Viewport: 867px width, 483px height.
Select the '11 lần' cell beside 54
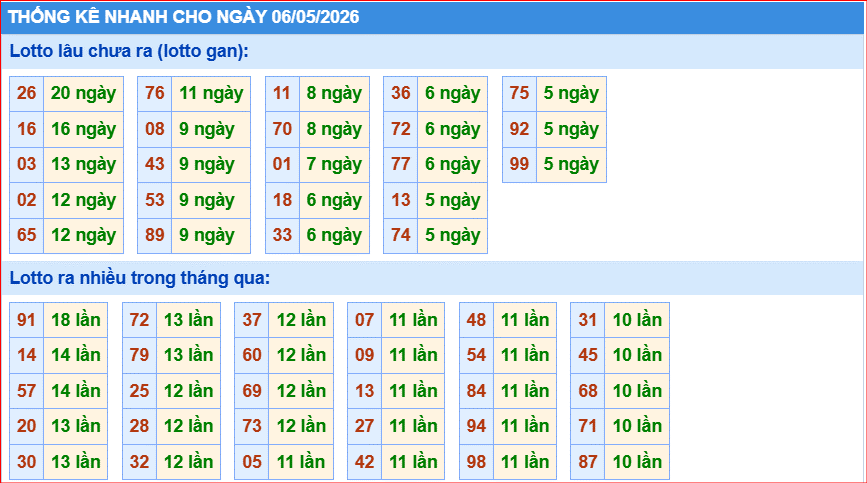click(525, 355)
